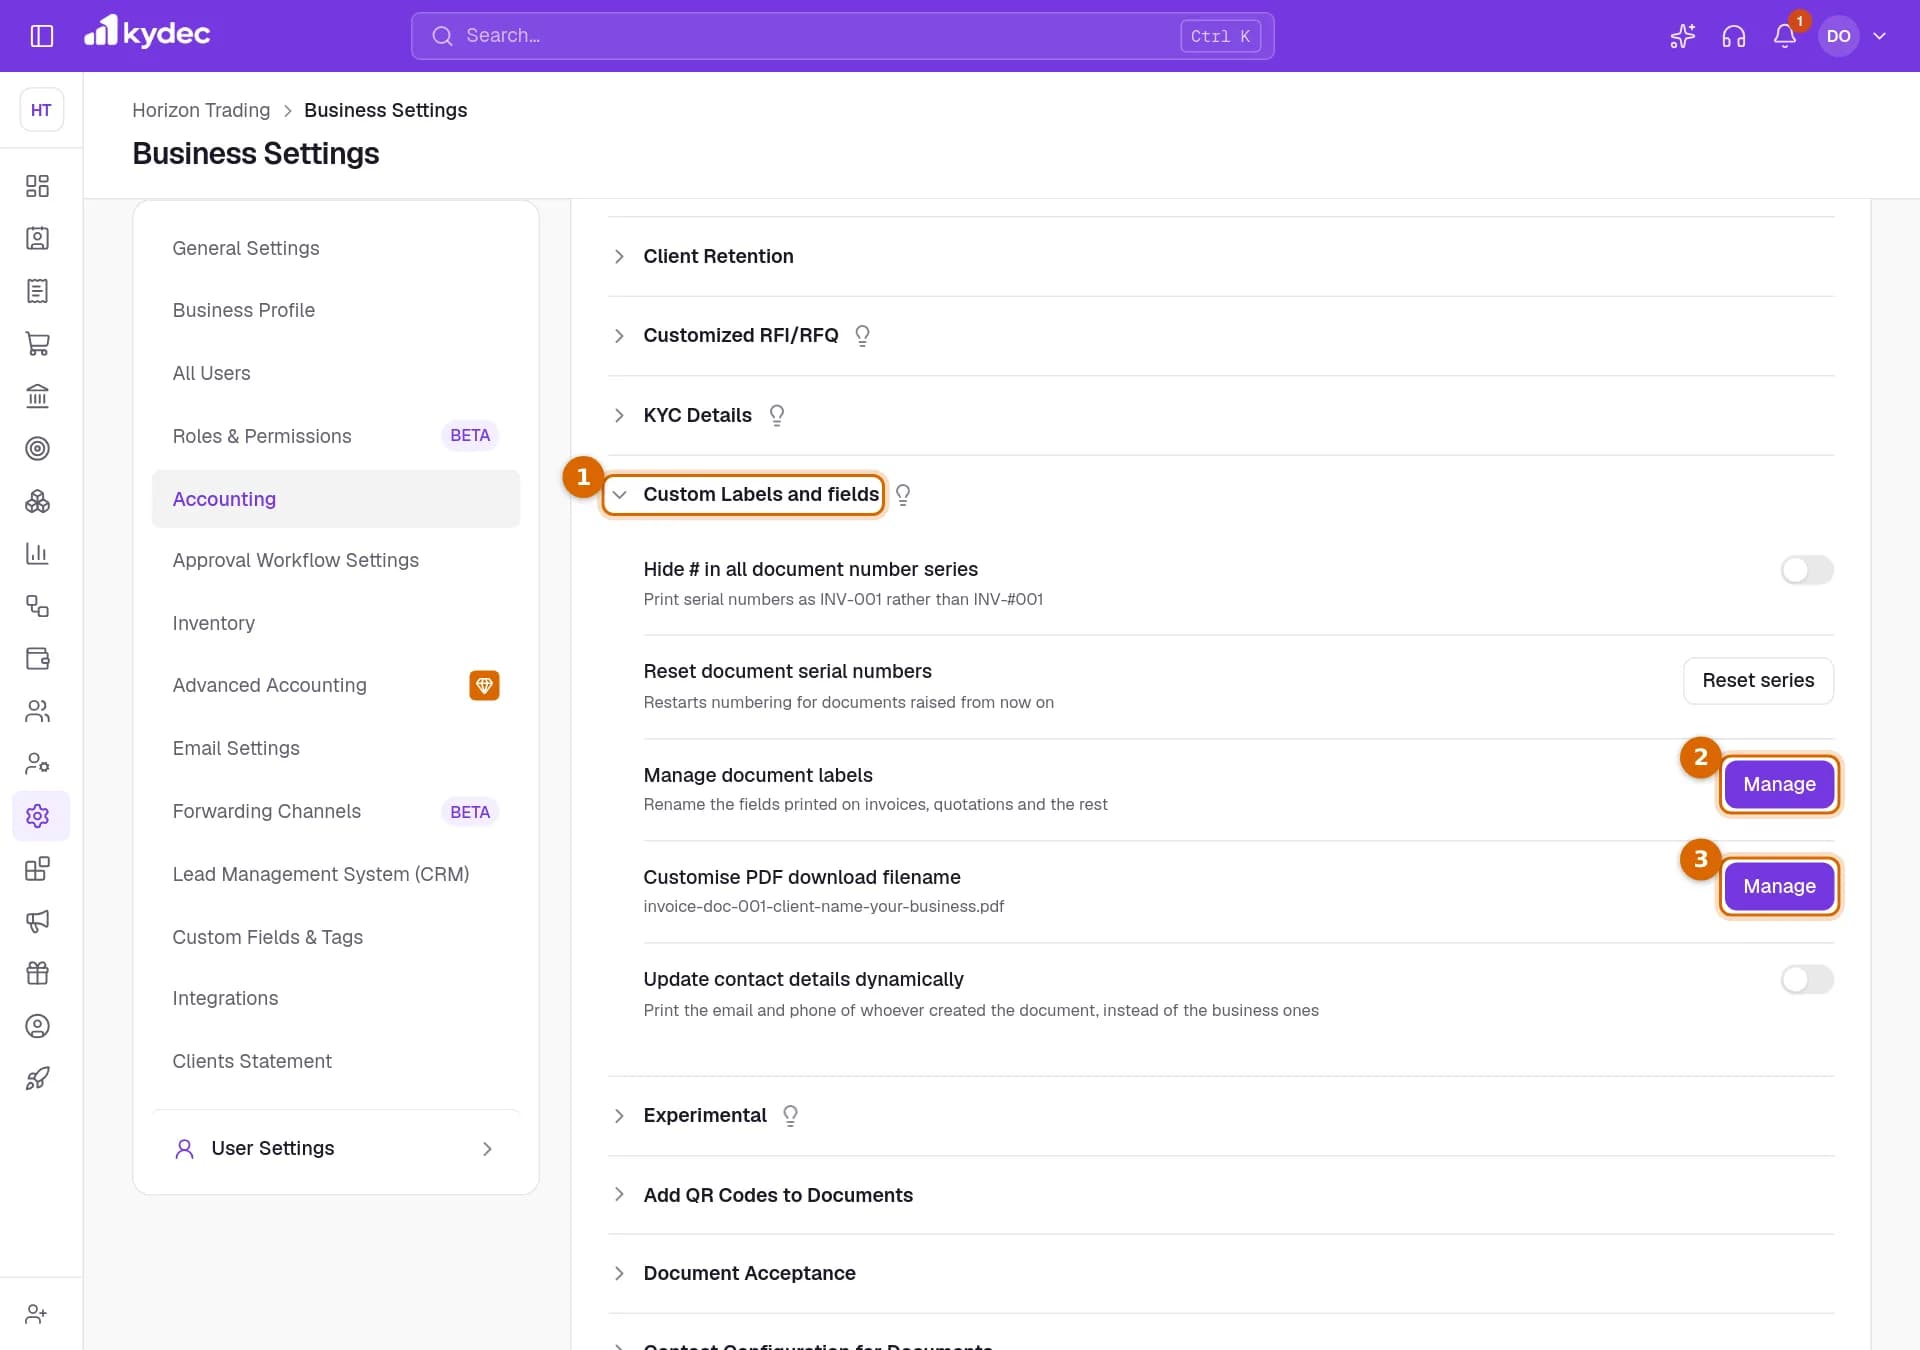Open the settings gear icon in the sidebar
This screenshot has width=1920, height=1350.
(37, 816)
